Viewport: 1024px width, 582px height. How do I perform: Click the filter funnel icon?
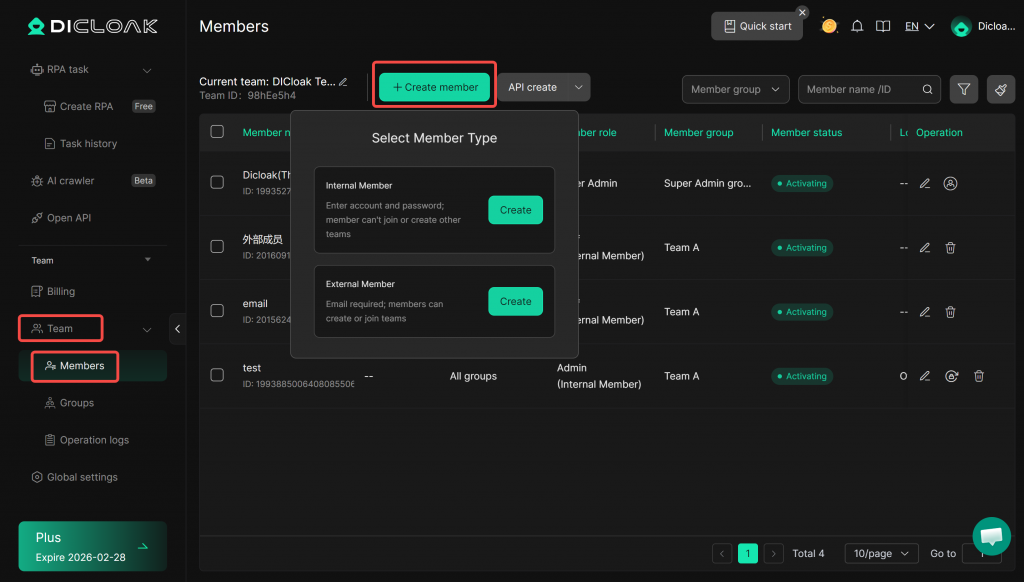[x=963, y=89]
